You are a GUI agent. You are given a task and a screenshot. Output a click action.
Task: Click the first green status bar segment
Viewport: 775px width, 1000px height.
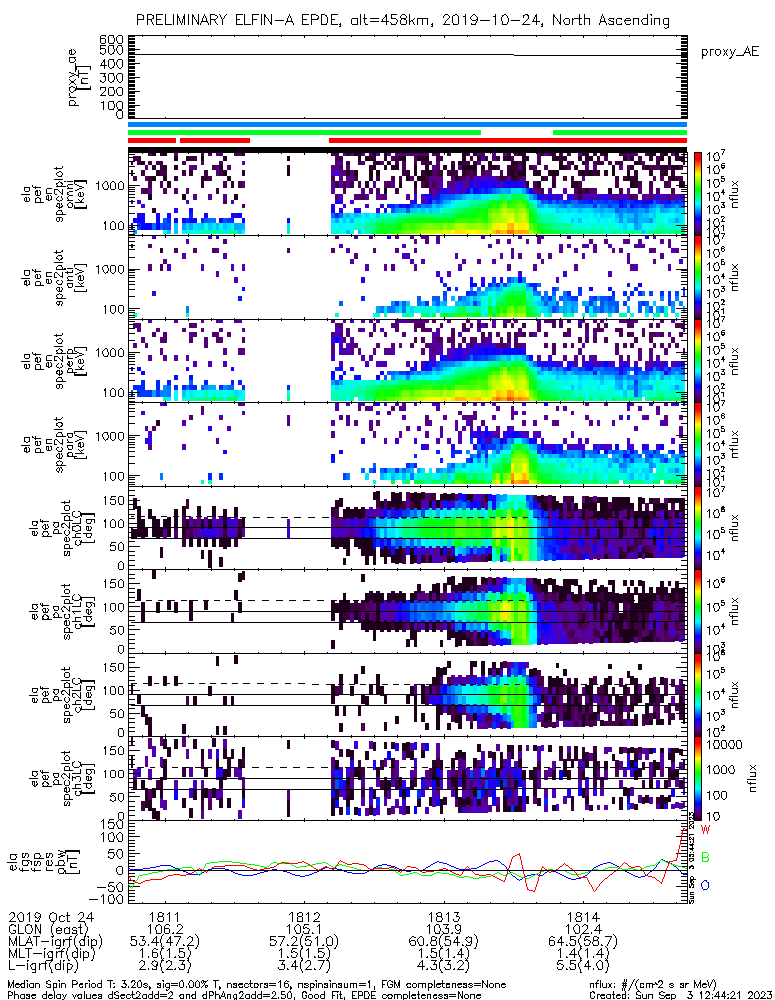(x=304, y=133)
